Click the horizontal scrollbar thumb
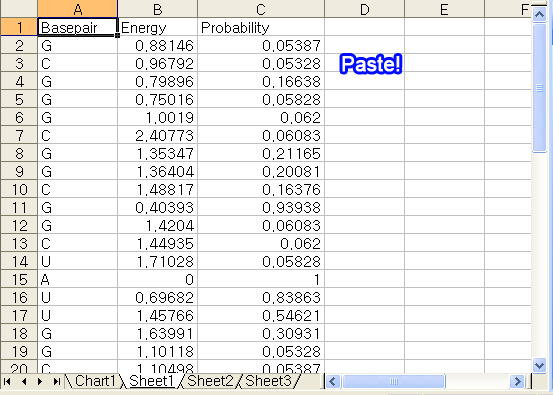This screenshot has width=553, height=395. pyautogui.click(x=394, y=381)
